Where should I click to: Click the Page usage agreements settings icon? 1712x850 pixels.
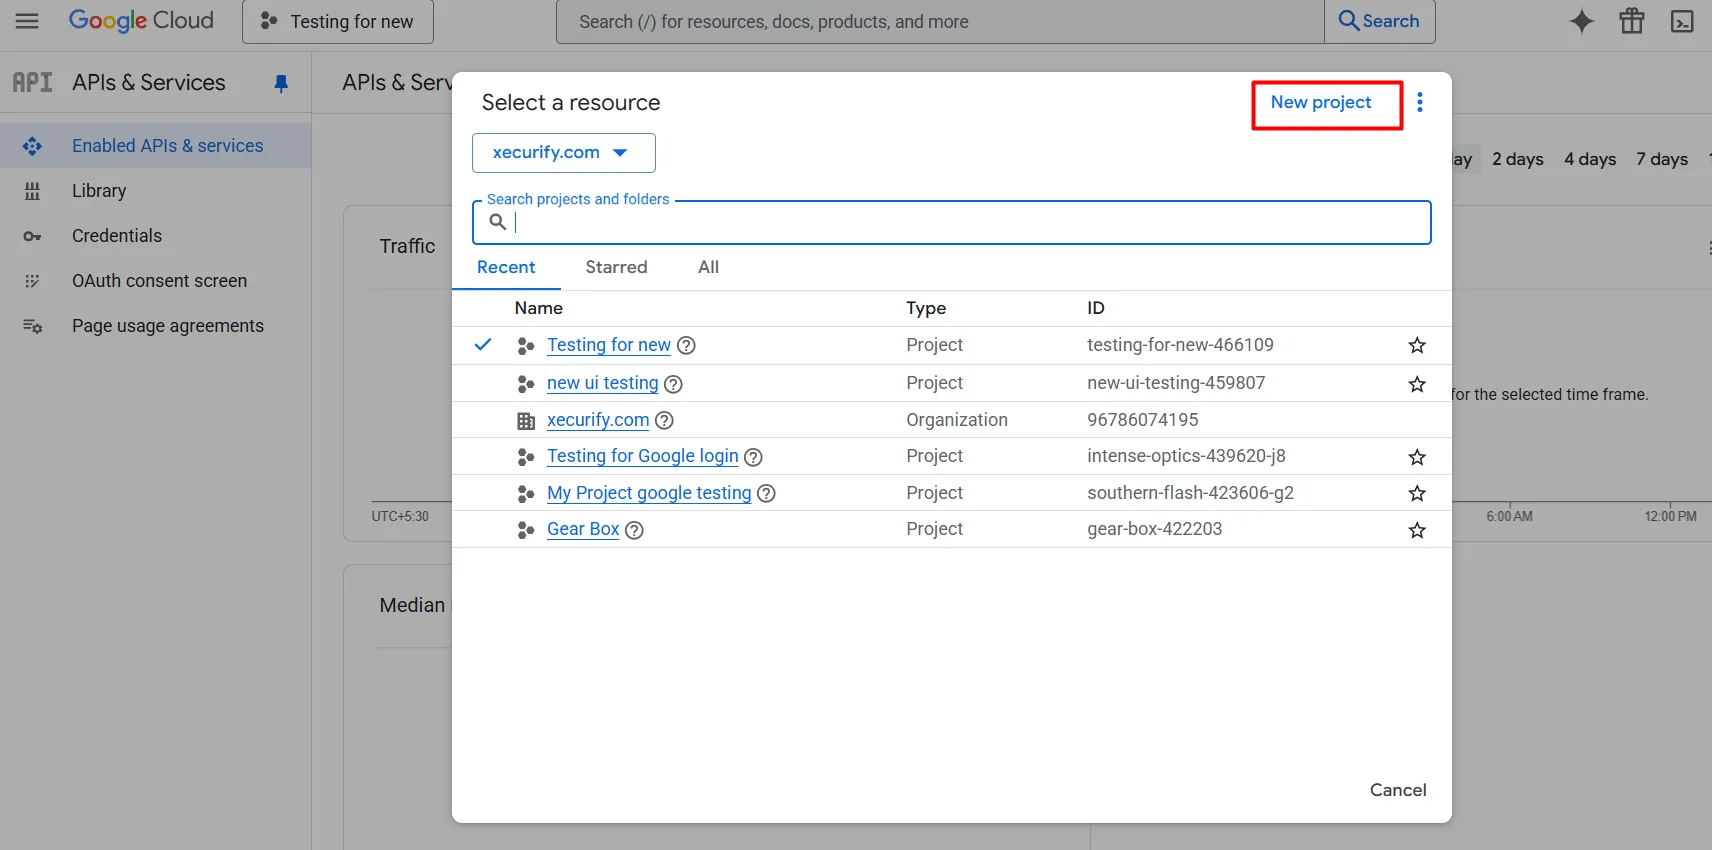(x=32, y=326)
